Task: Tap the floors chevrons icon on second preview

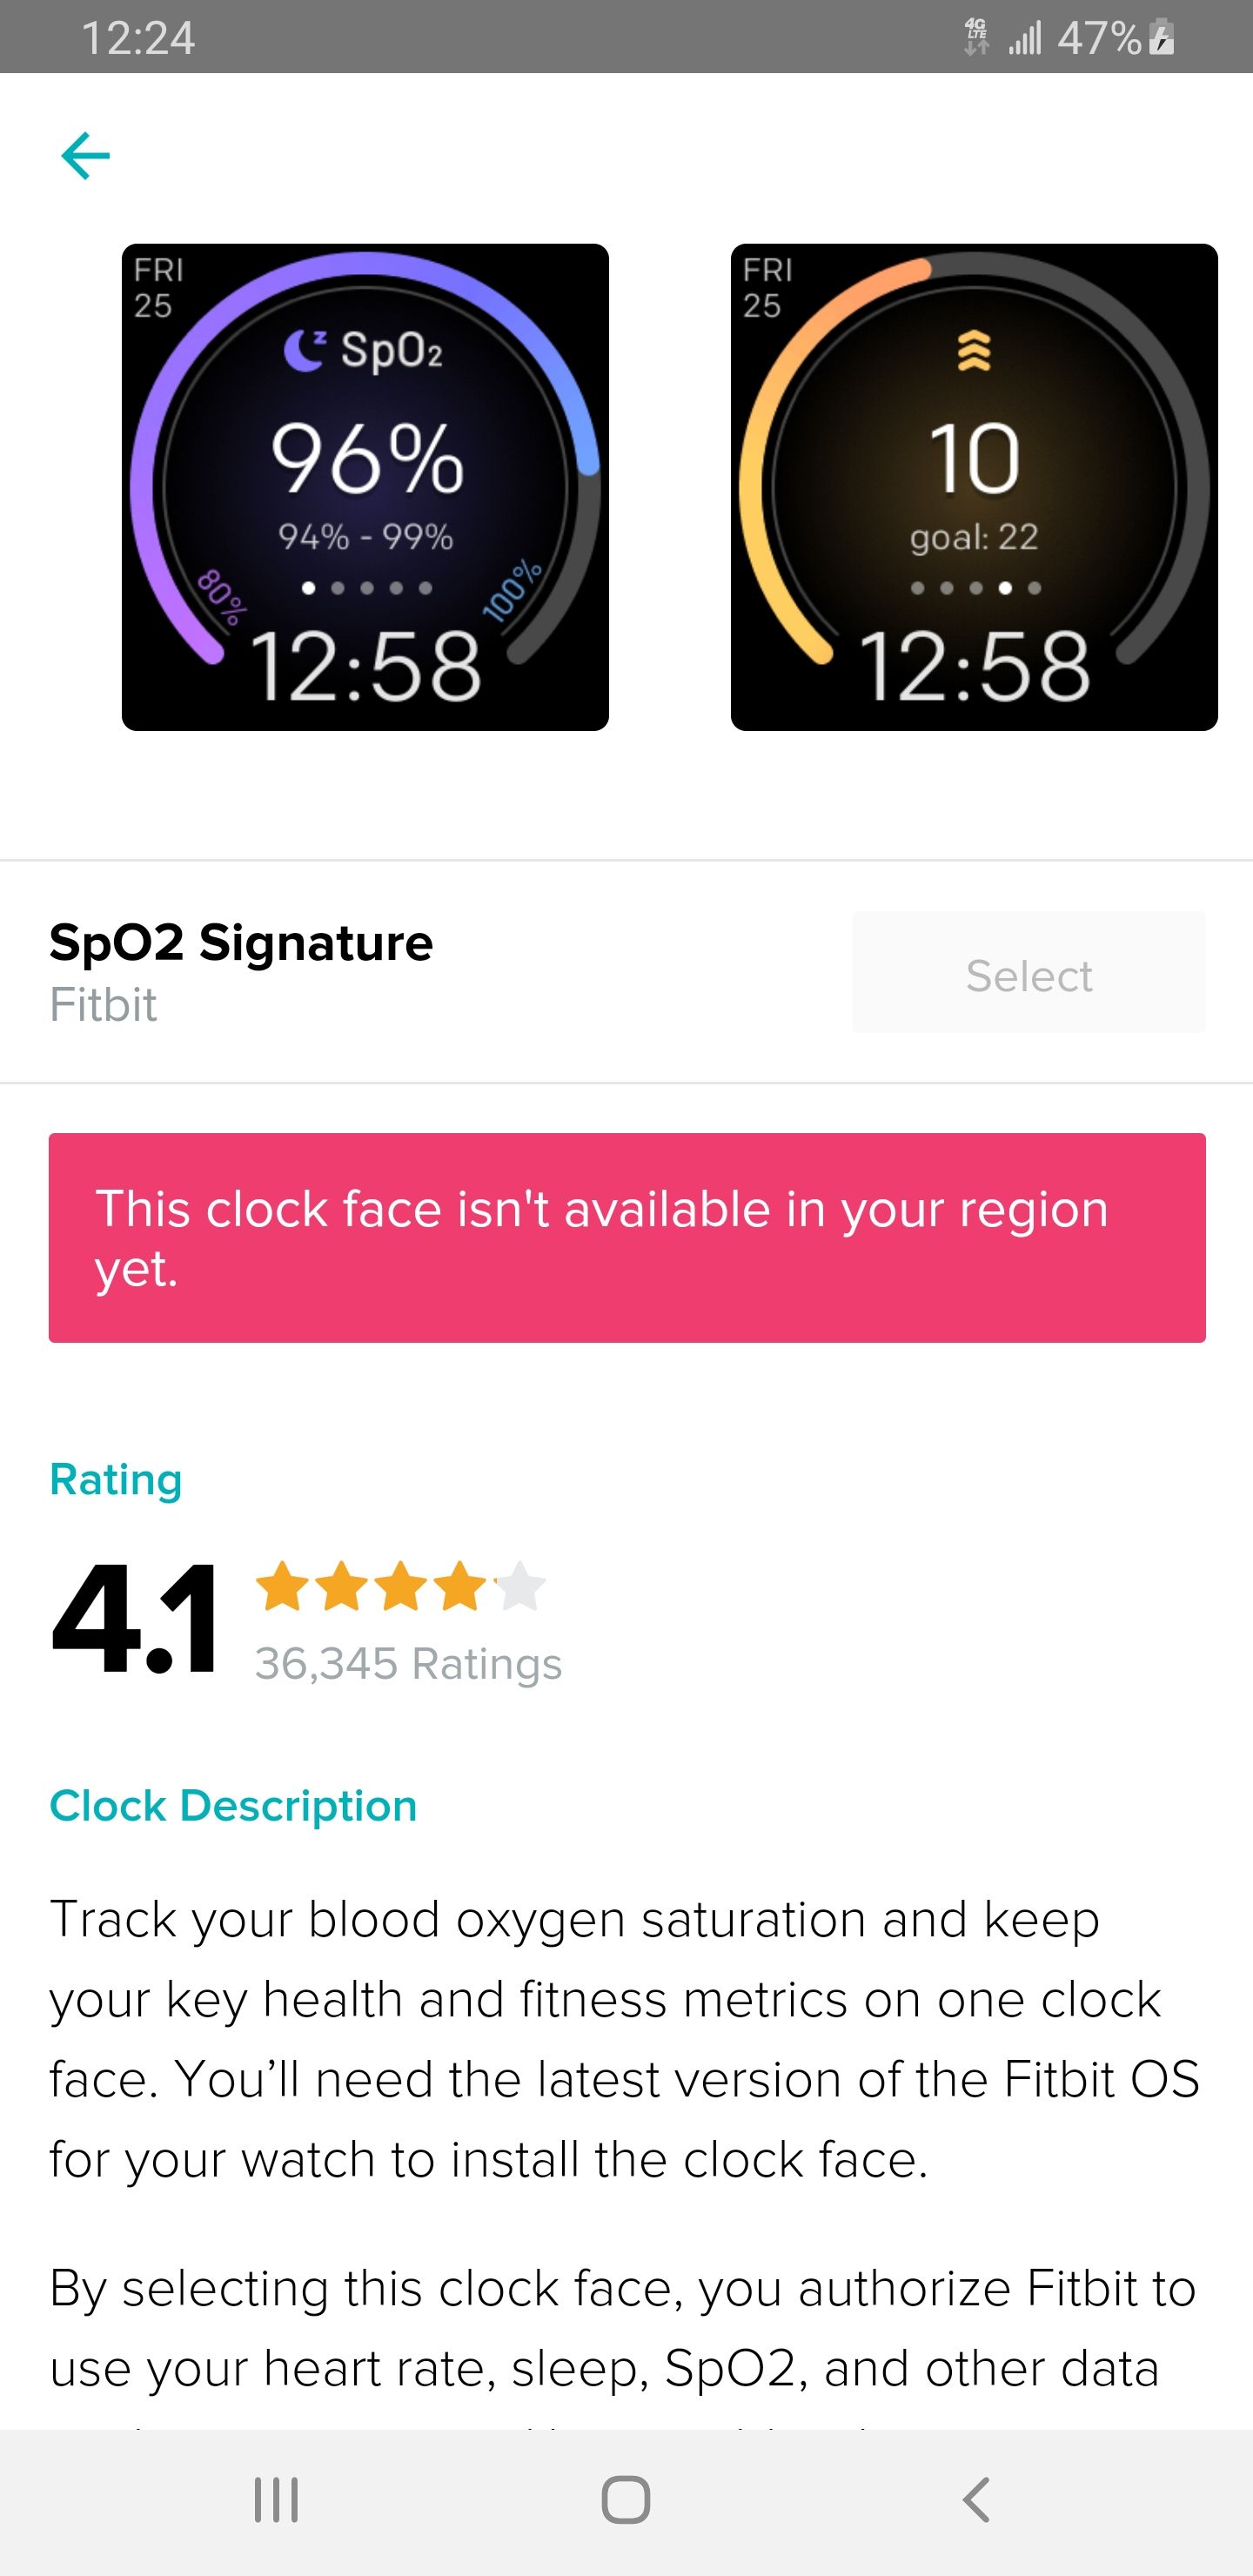Action: pyautogui.click(x=974, y=351)
